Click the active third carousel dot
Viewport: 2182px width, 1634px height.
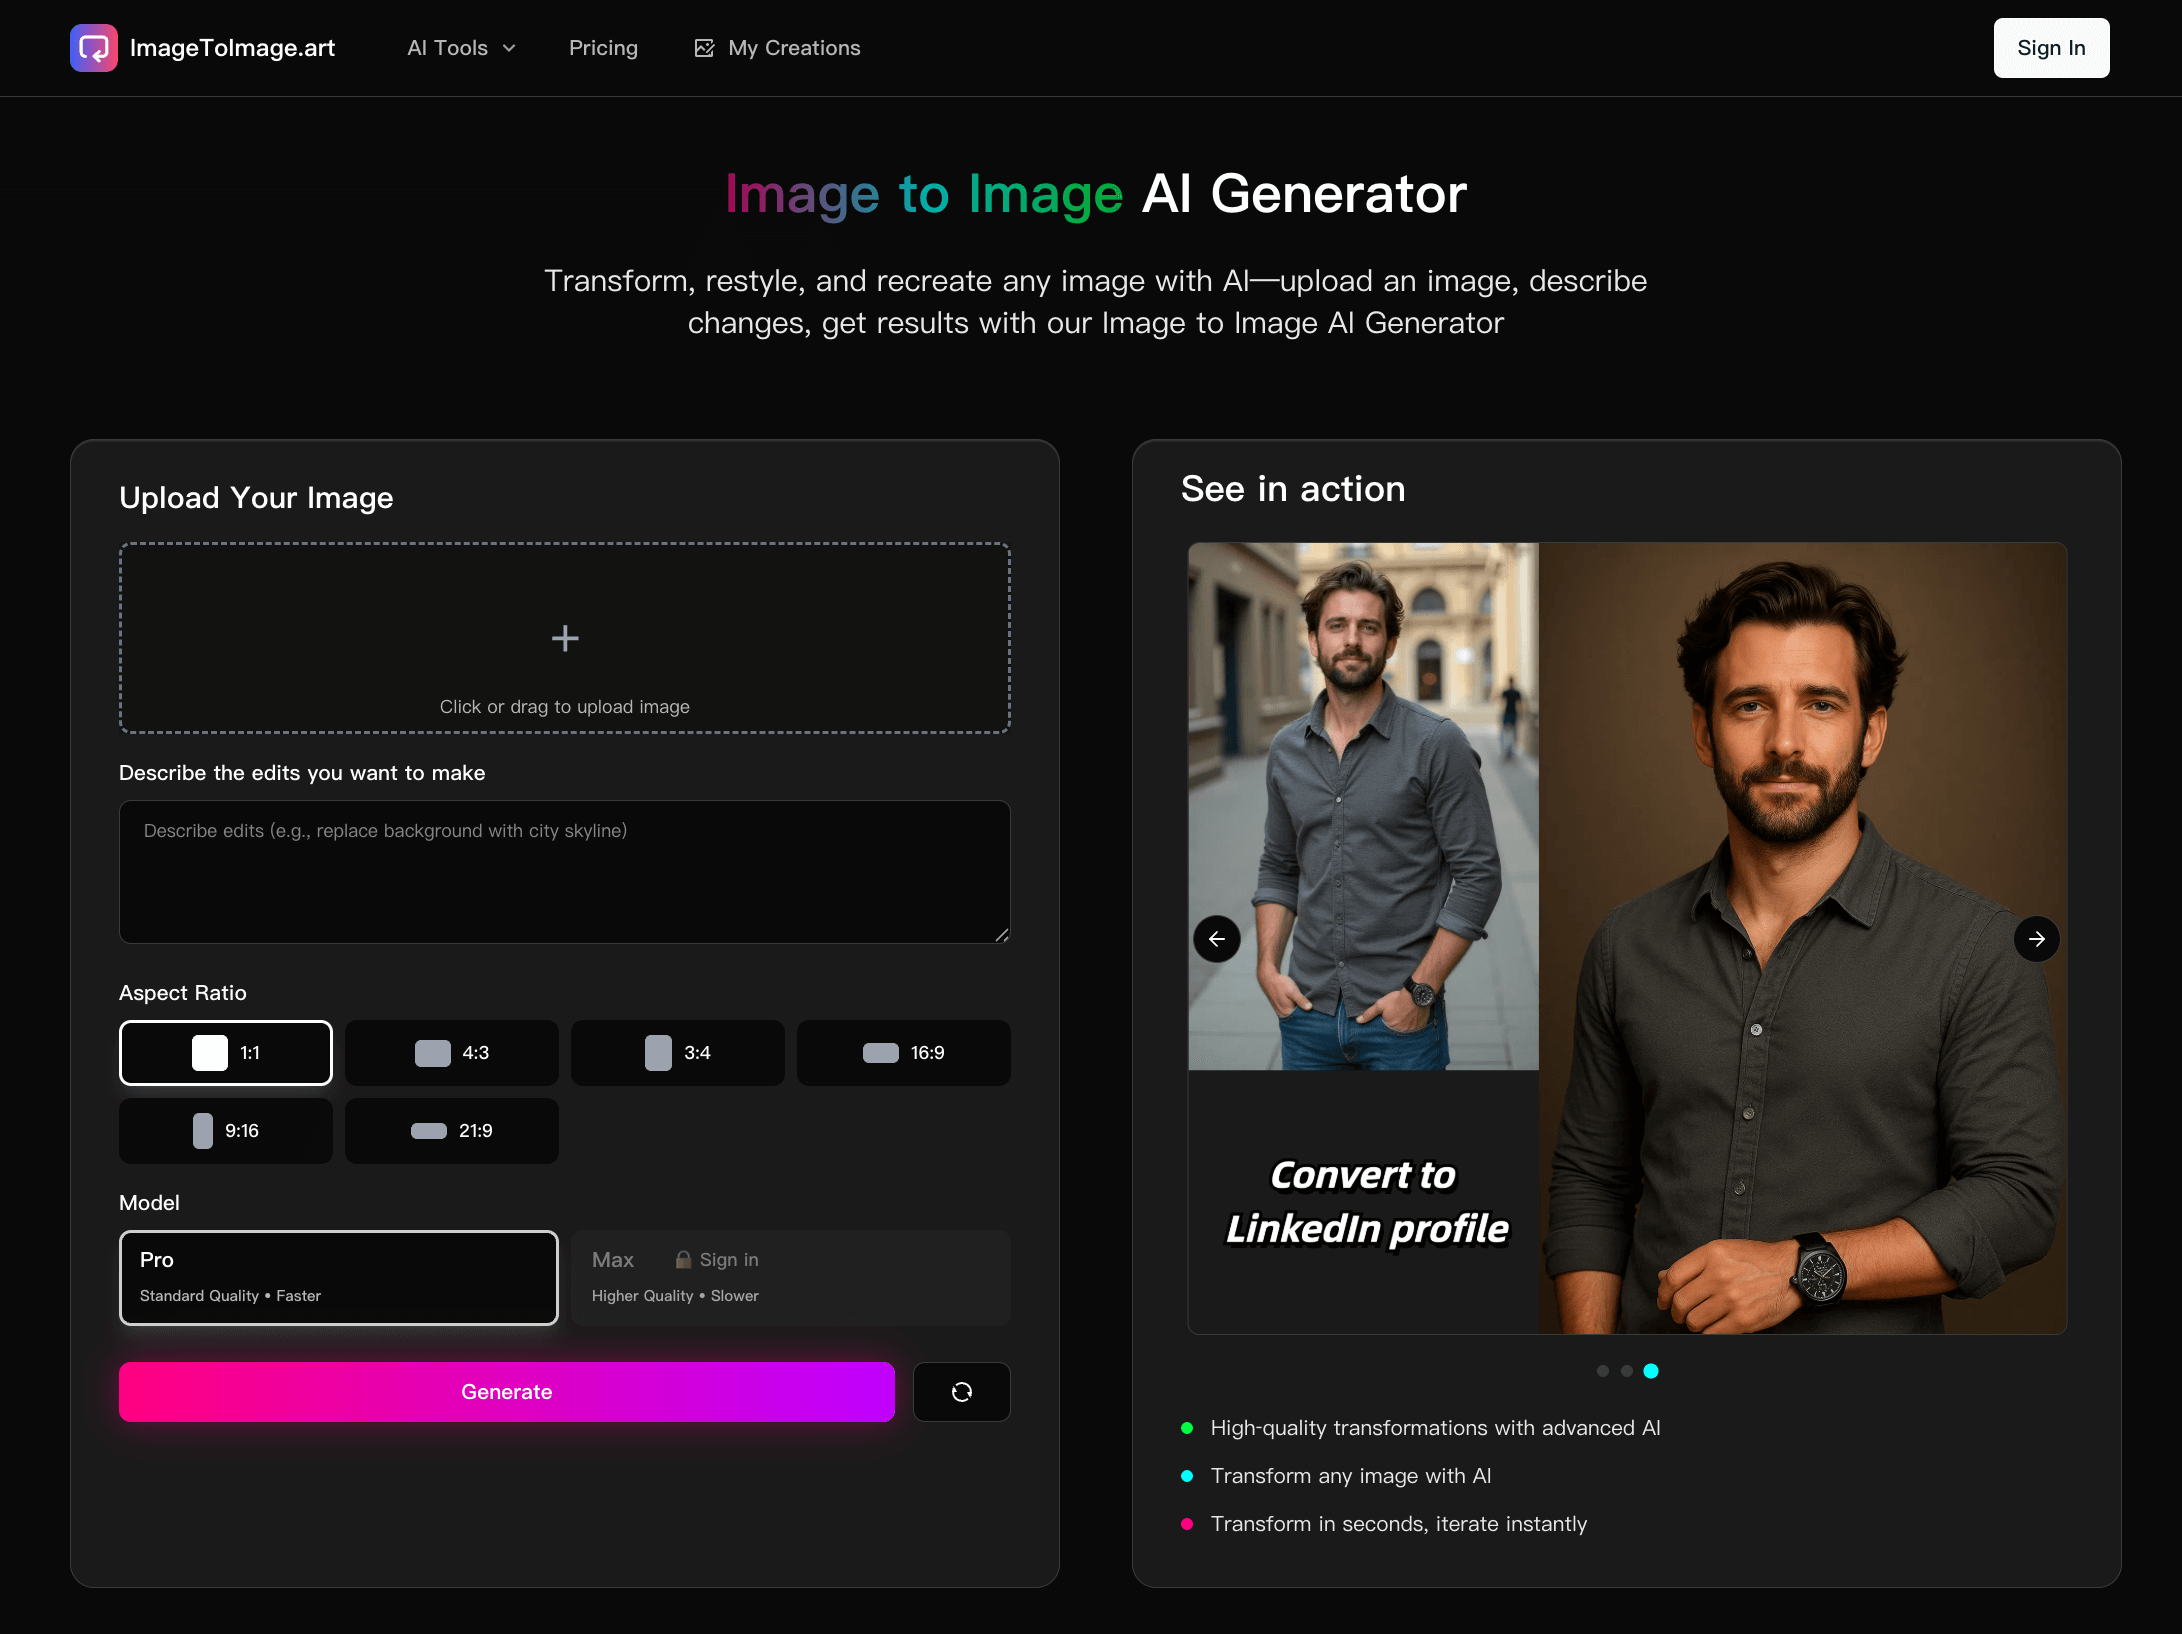point(1651,1371)
